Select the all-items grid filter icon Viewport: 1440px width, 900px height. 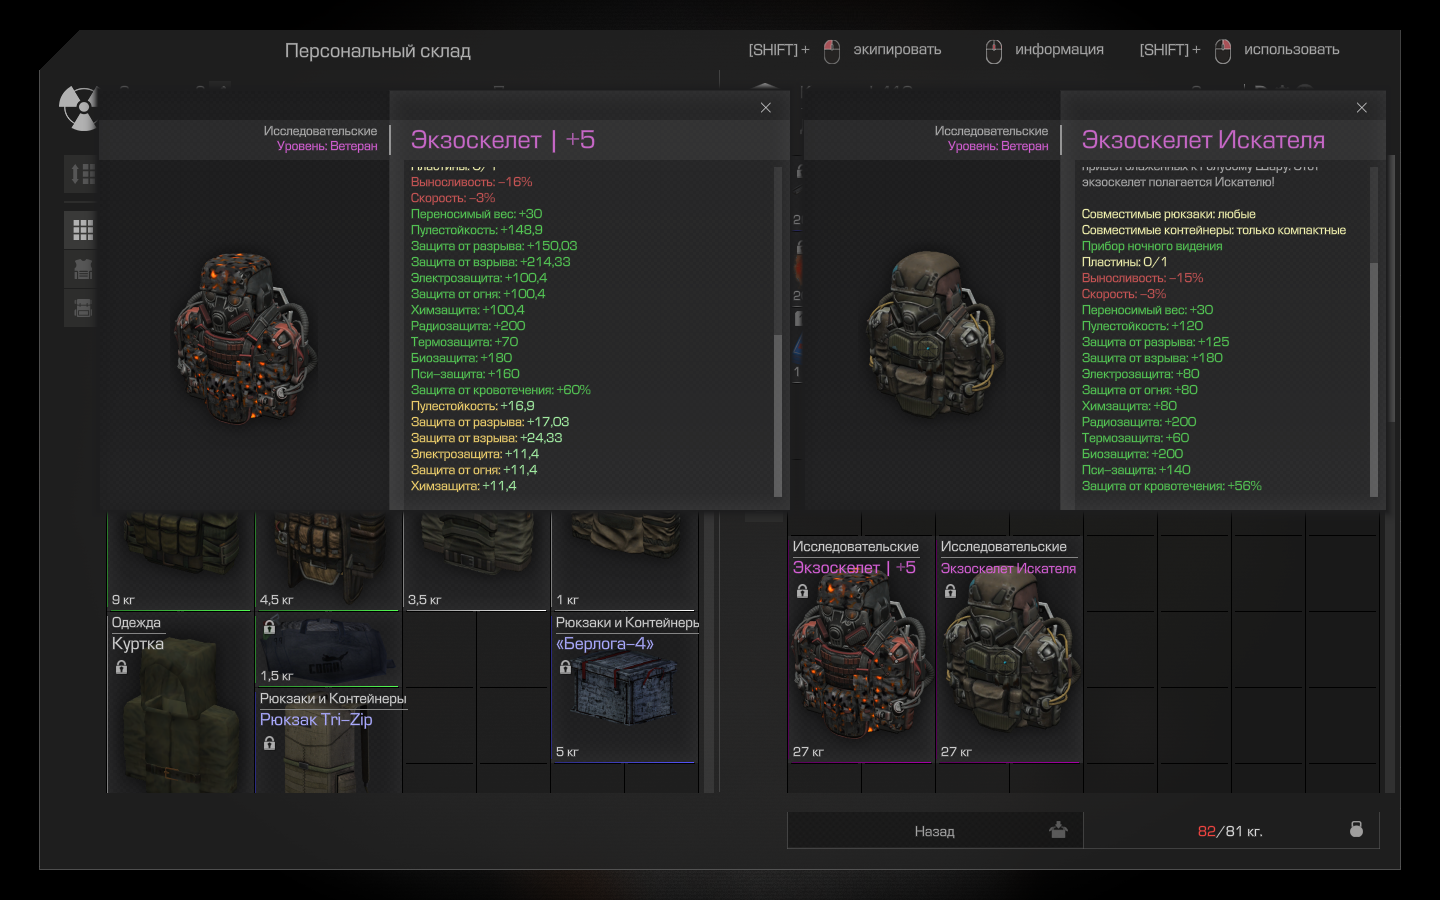[x=82, y=230]
